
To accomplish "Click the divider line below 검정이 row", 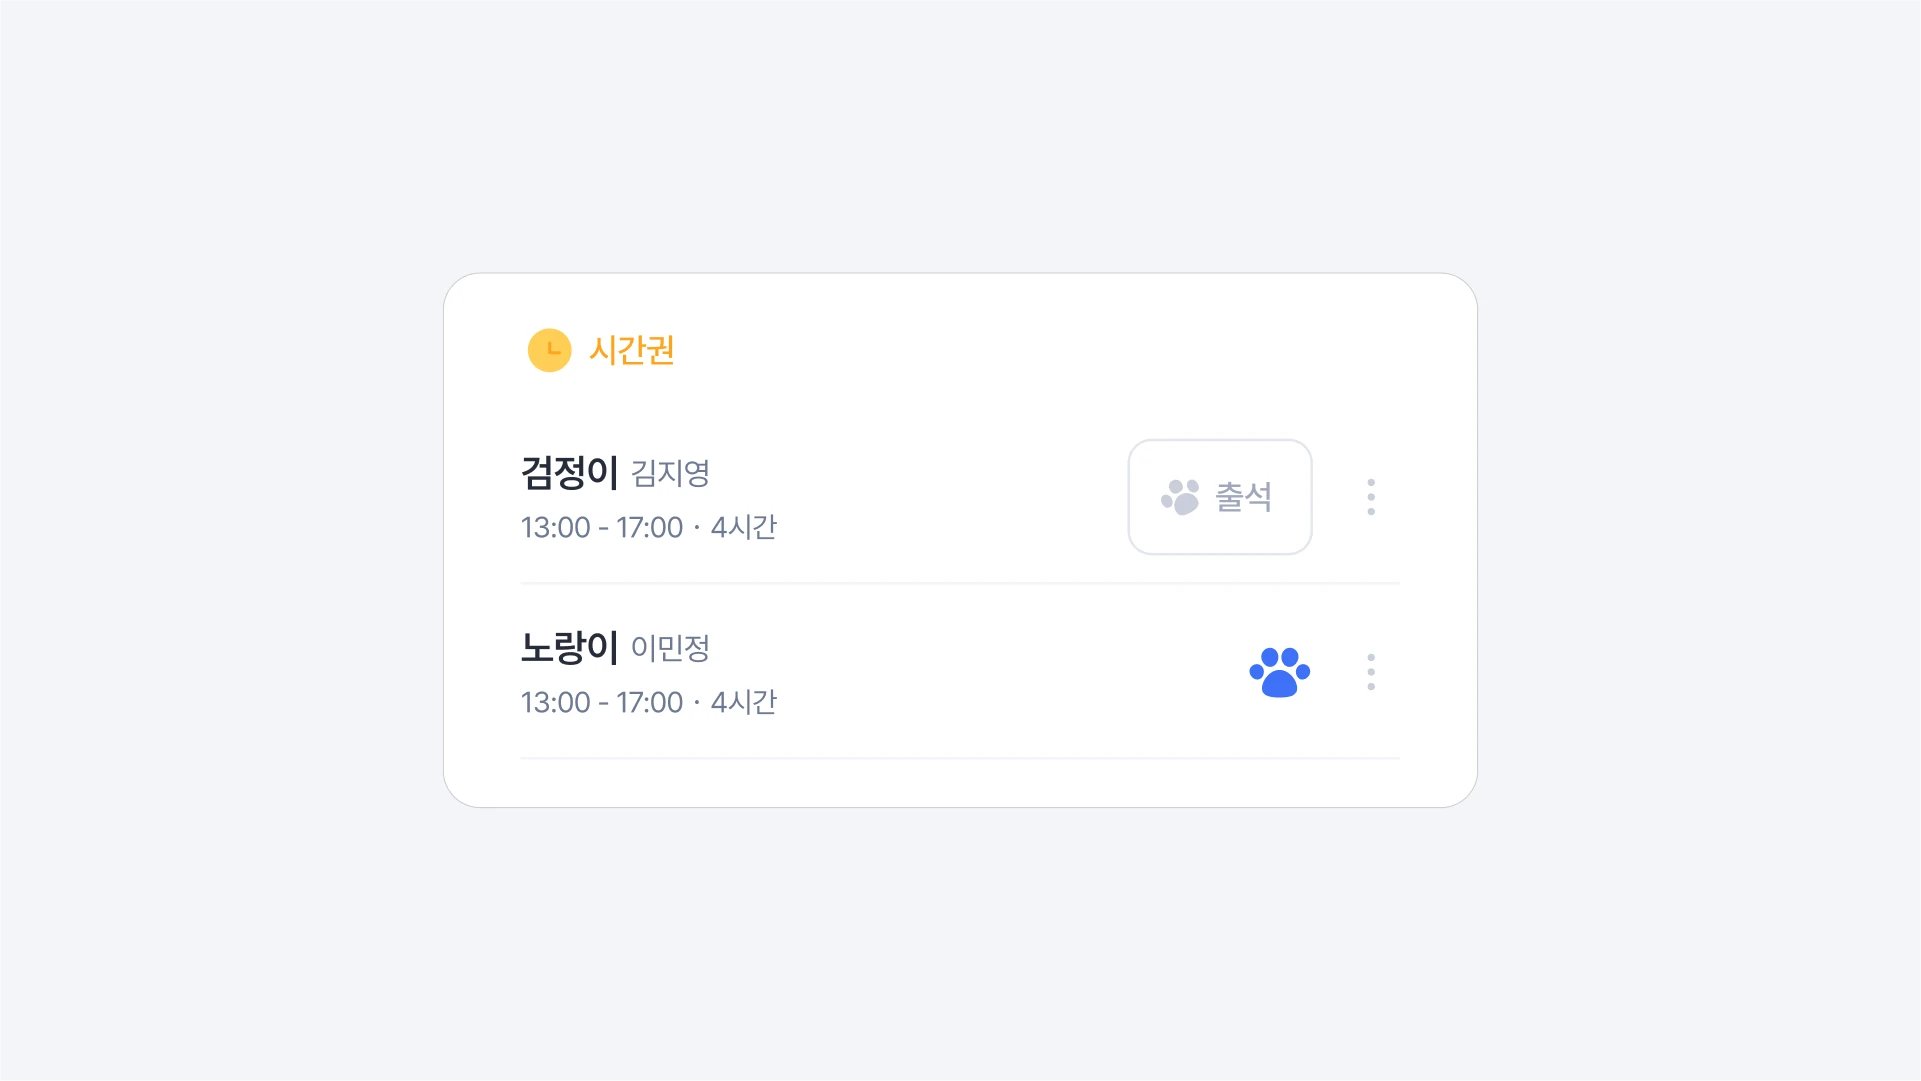I will (960, 583).
